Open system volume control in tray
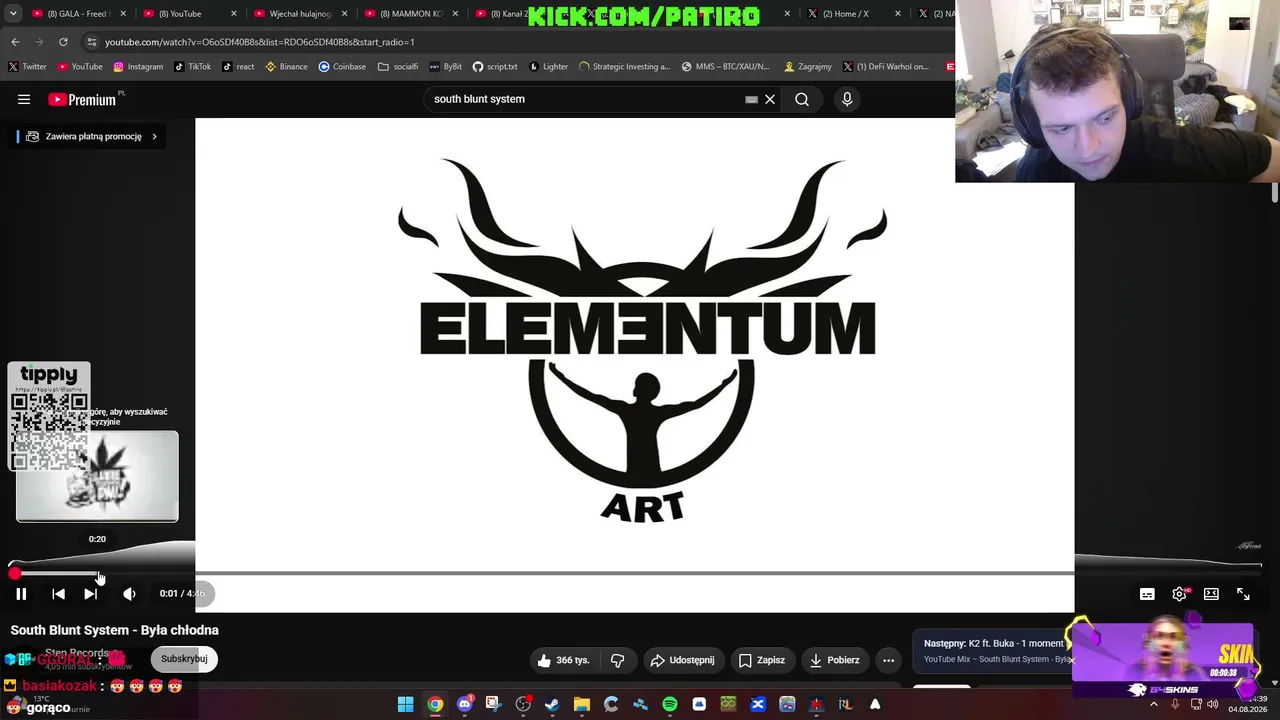 [x=1212, y=705]
